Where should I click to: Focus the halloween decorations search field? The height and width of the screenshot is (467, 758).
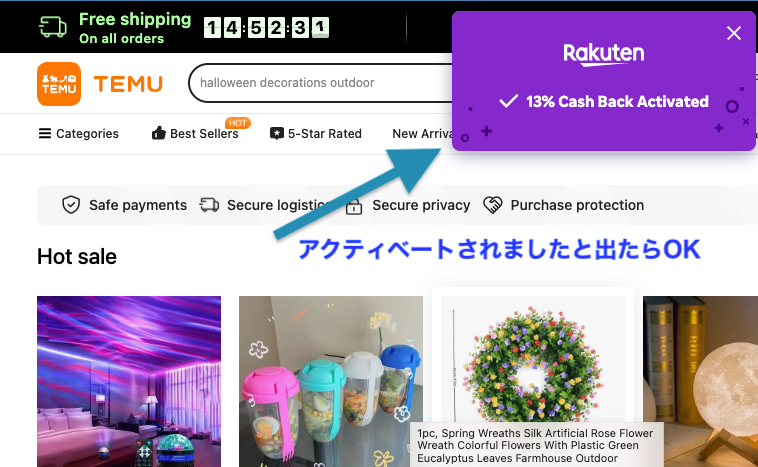(x=321, y=83)
